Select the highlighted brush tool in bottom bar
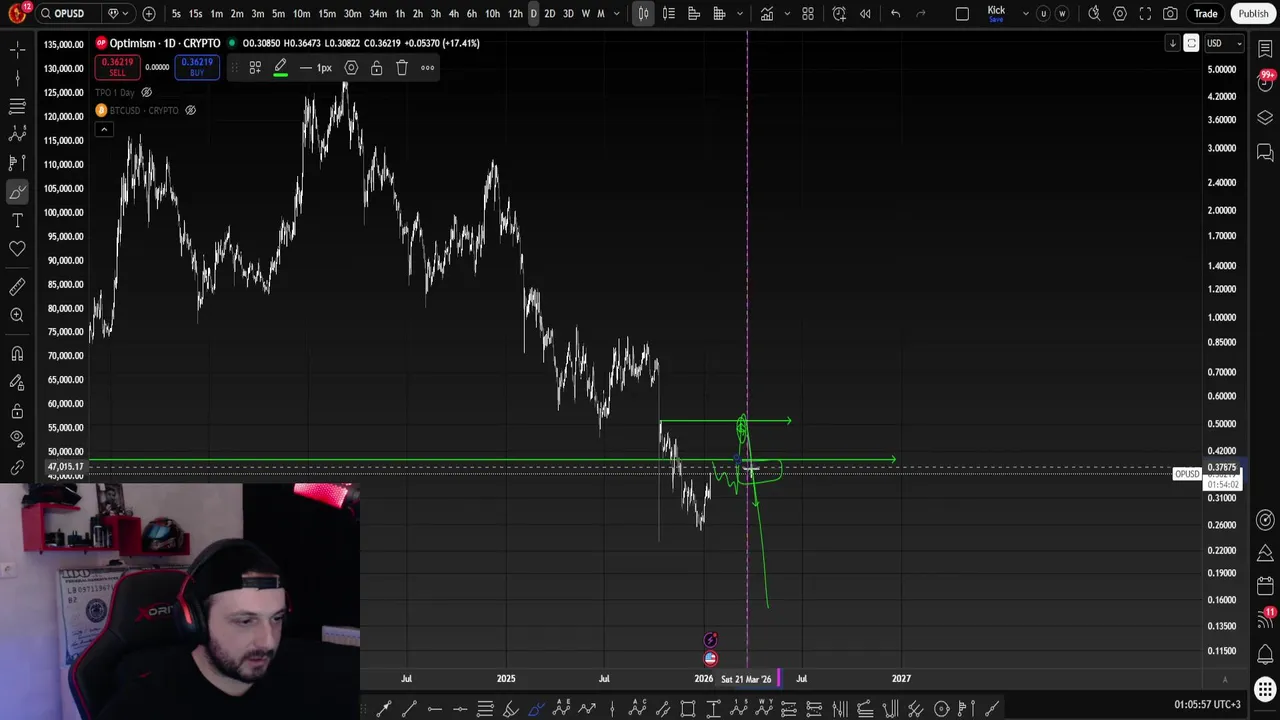This screenshot has width=1280, height=720. click(536, 709)
